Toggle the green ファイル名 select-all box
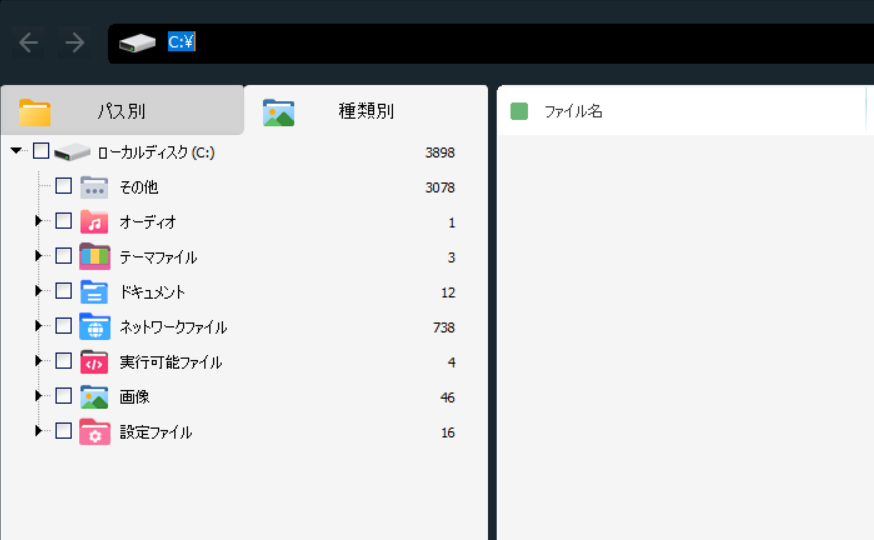Viewport: 874px width, 540px height. pos(519,111)
